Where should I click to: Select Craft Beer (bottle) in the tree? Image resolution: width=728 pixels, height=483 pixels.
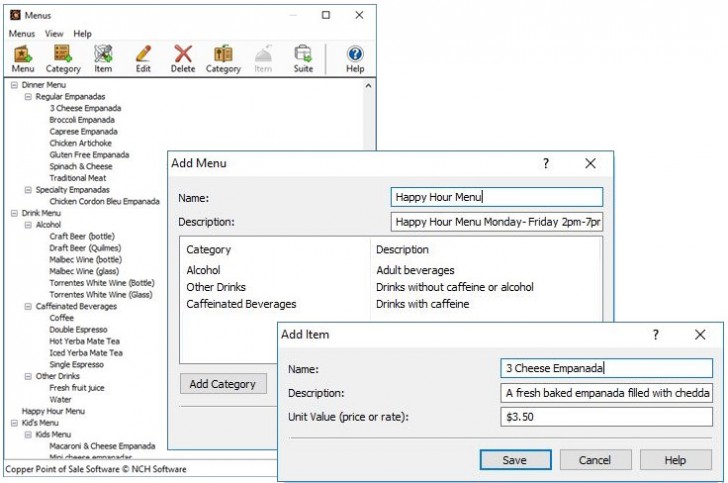coord(82,236)
